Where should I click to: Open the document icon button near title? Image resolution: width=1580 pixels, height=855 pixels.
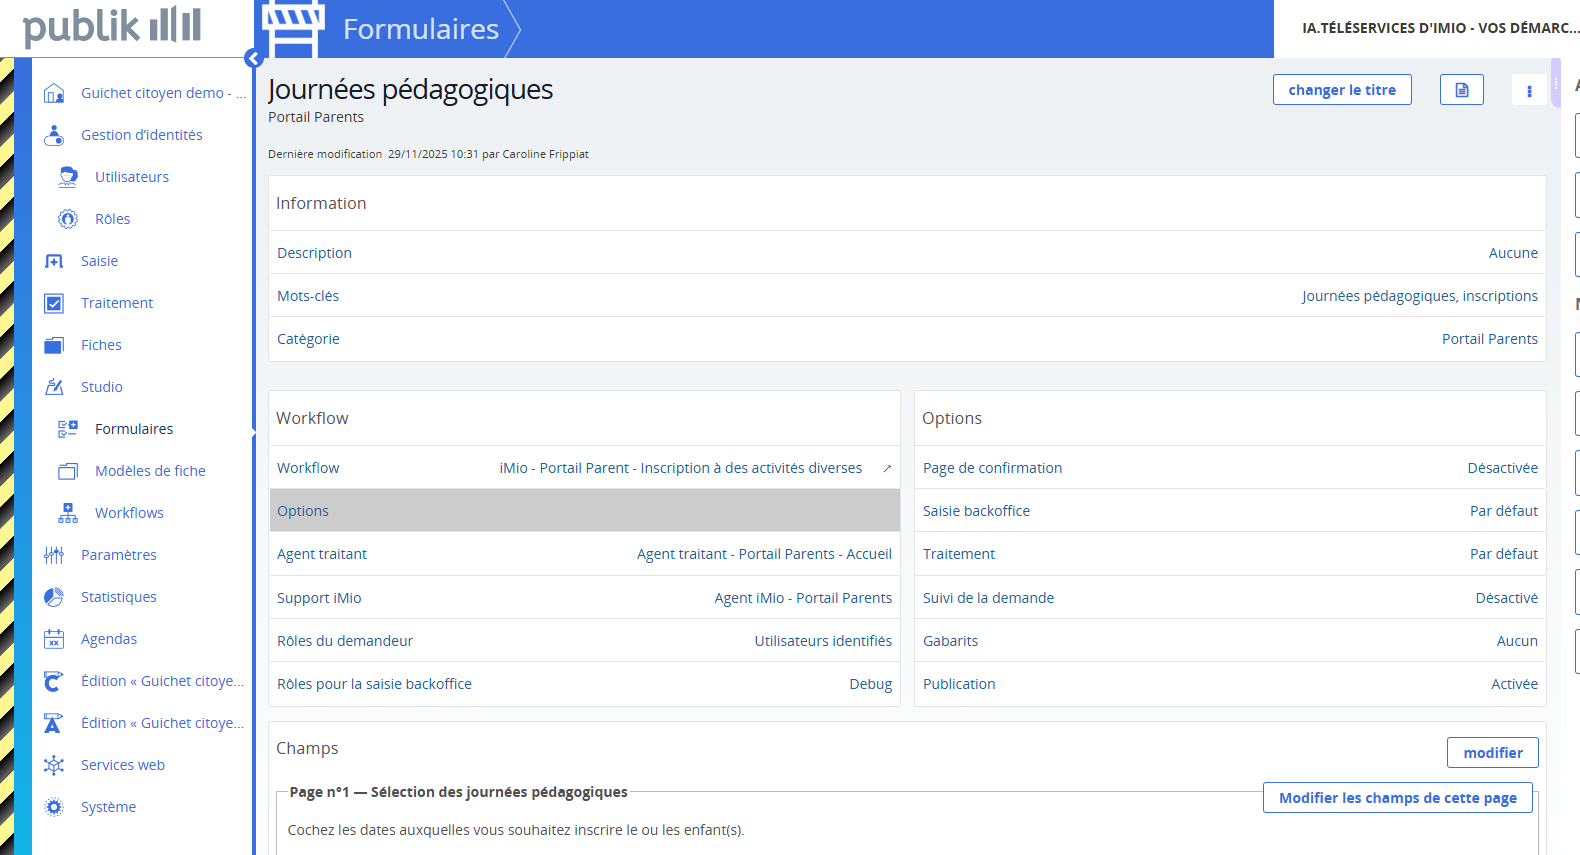1461,90
